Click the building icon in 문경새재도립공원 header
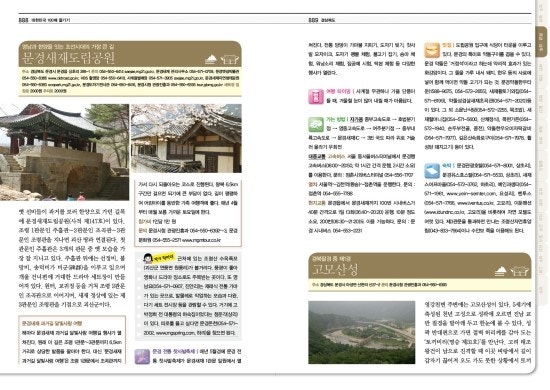 pos(229,59)
